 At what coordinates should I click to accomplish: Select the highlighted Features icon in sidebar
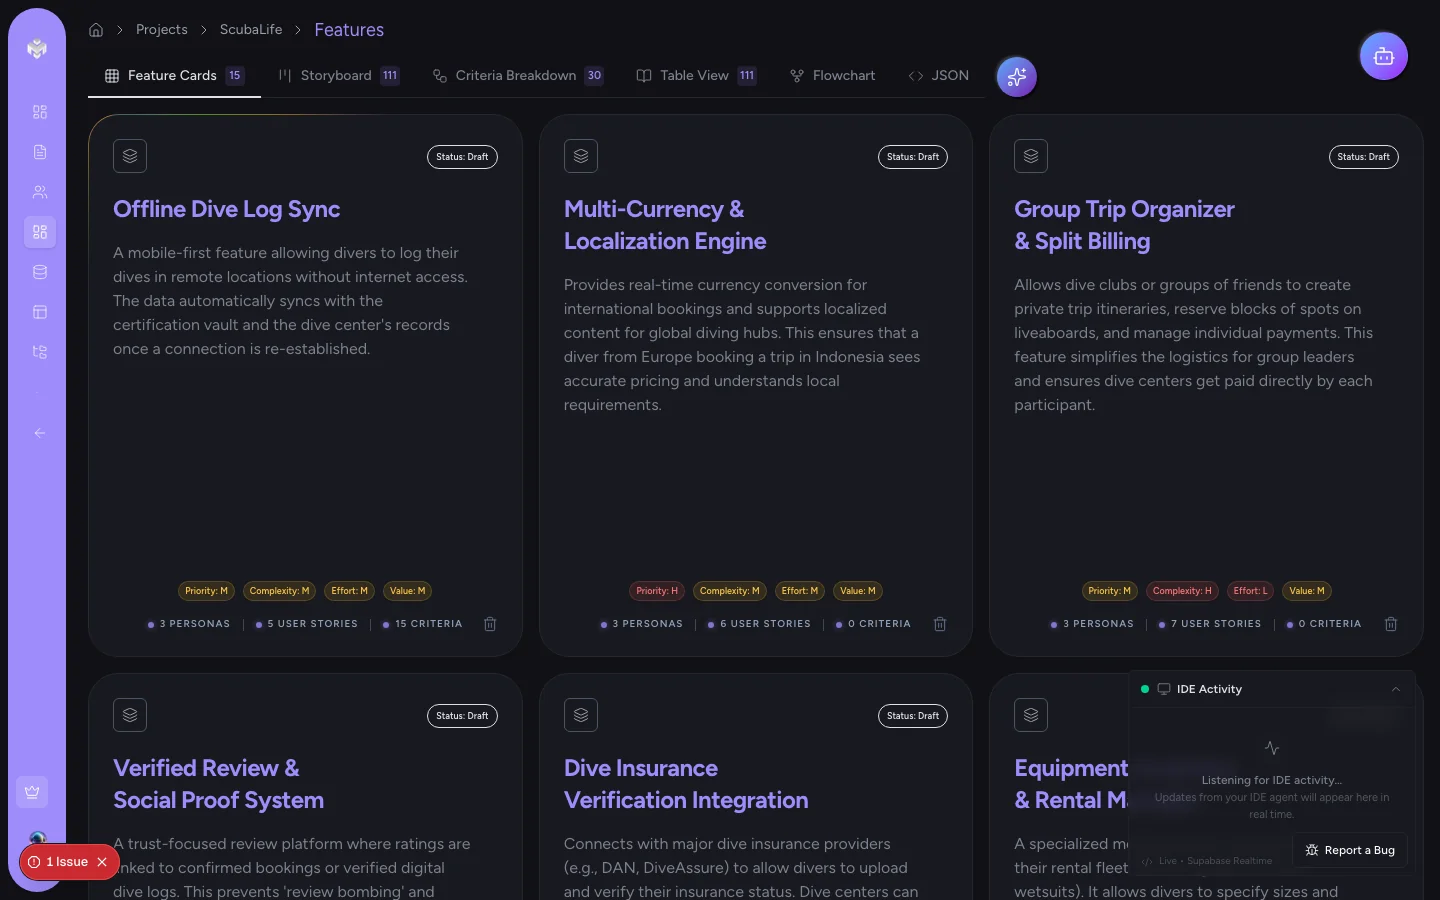[x=40, y=232]
